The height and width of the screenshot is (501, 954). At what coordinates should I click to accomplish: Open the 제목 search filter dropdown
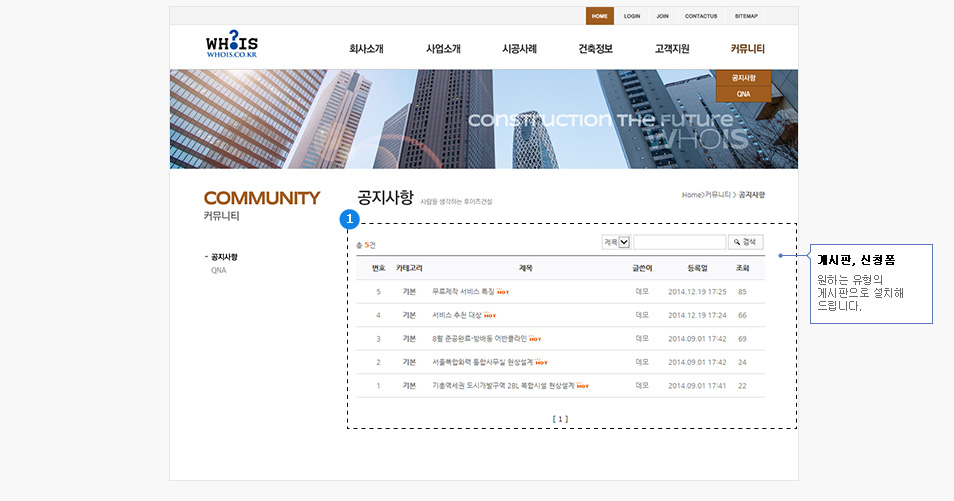624,242
